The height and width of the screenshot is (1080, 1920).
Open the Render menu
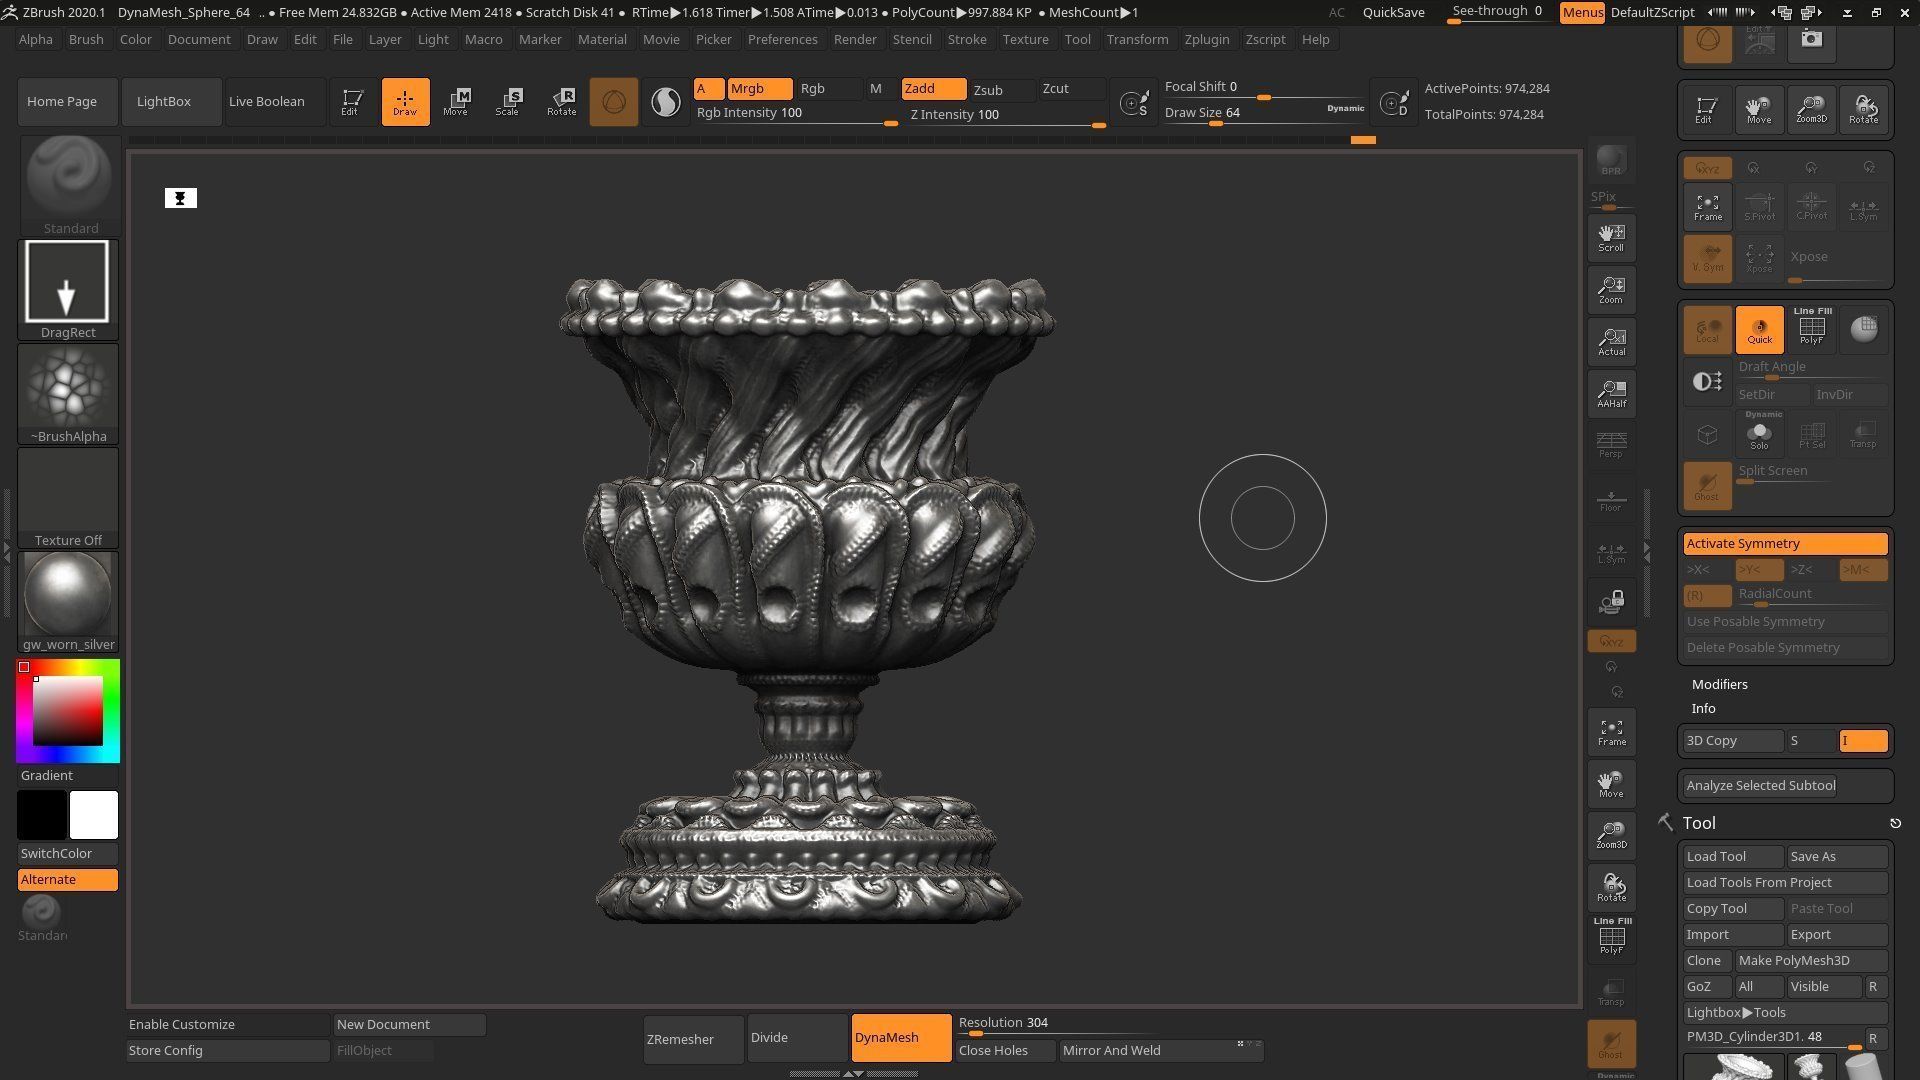click(x=855, y=39)
